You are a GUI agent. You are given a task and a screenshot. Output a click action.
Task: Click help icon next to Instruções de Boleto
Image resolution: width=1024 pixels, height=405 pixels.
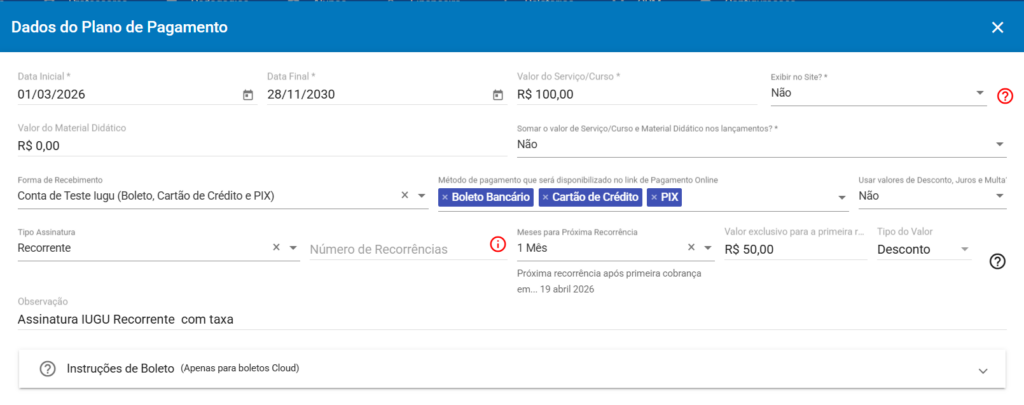47,369
